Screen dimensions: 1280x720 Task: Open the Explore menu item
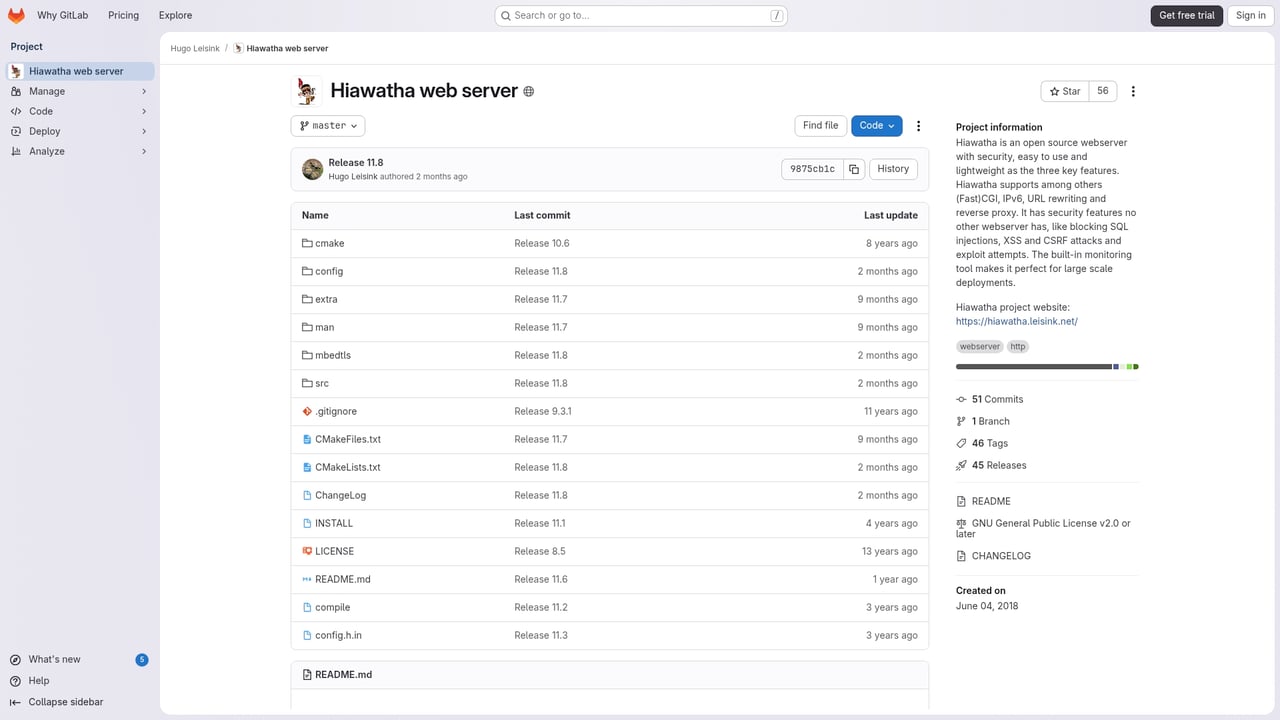point(175,15)
